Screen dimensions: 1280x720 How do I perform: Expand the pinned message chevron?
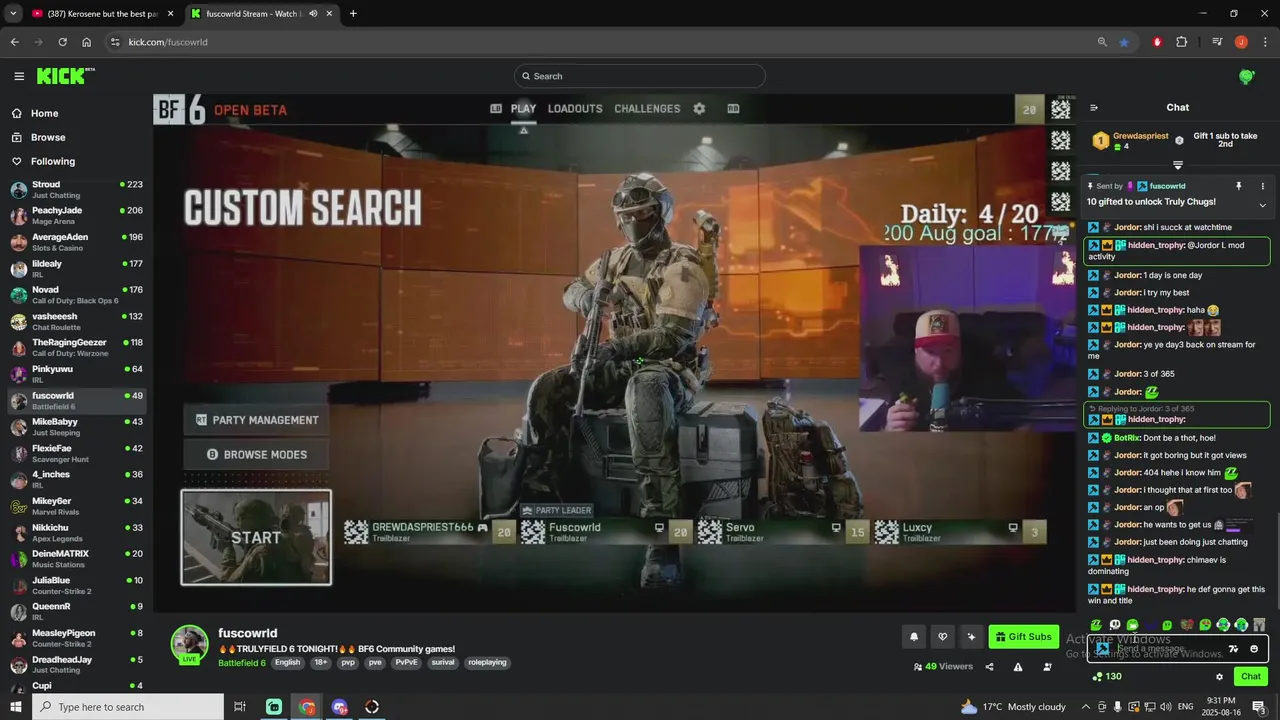click(1262, 205)
